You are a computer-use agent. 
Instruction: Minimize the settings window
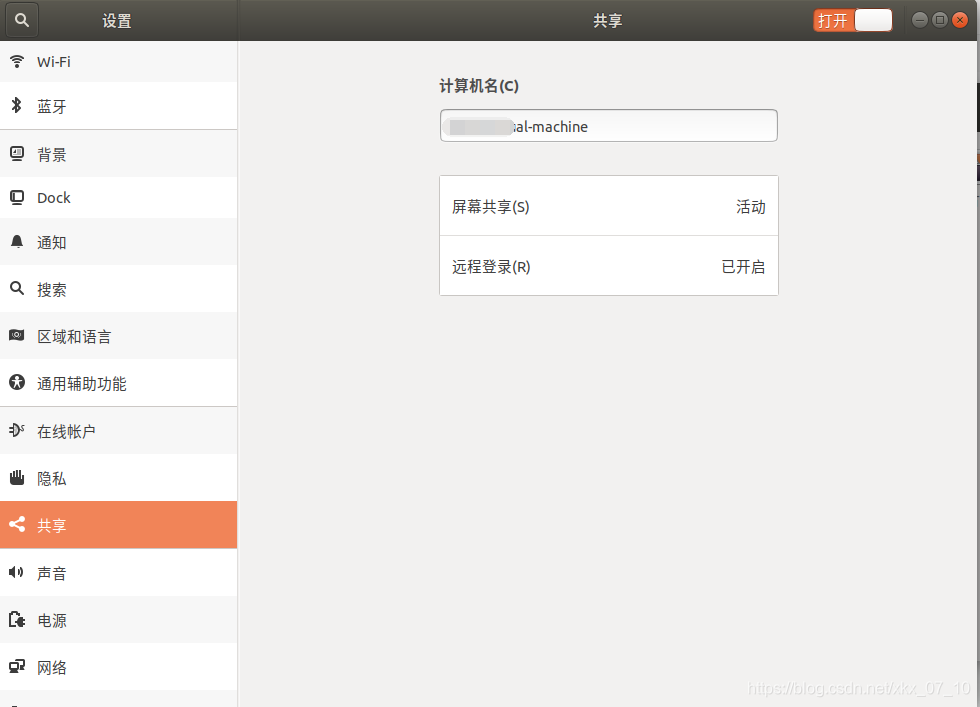click(919, 20)
